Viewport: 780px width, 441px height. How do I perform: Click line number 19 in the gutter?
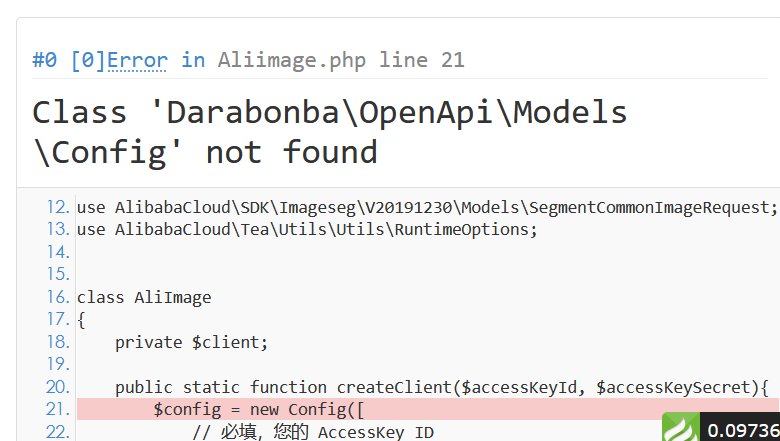(58, 364)
